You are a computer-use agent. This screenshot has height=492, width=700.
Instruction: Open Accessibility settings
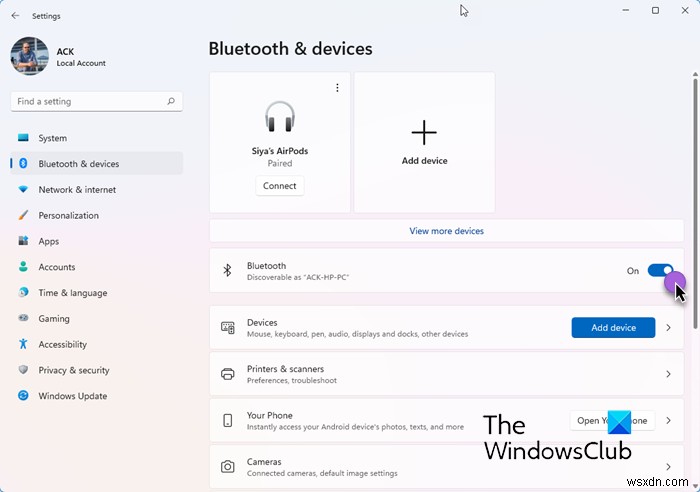click(96, 344)
